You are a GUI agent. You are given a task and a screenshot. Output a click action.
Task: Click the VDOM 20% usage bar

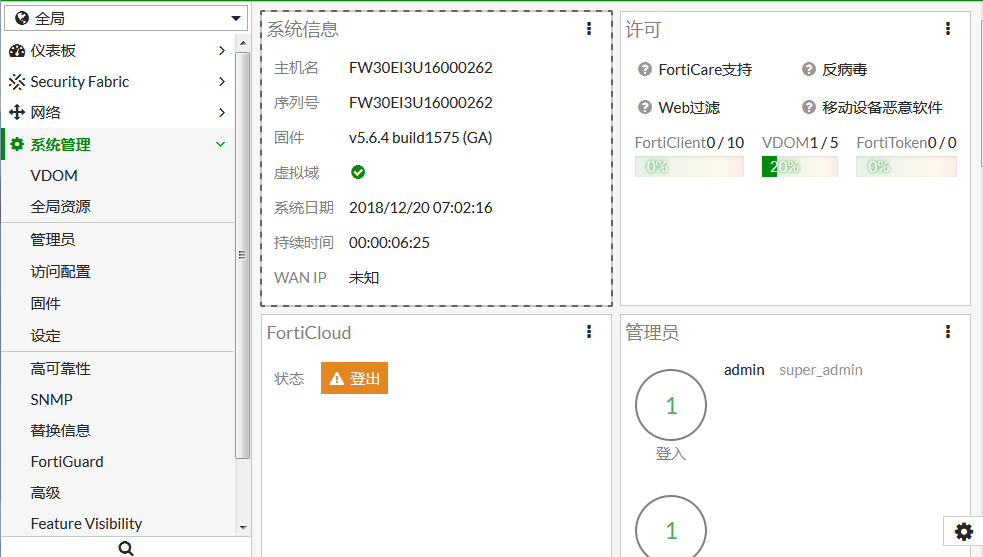pos(799,167)
